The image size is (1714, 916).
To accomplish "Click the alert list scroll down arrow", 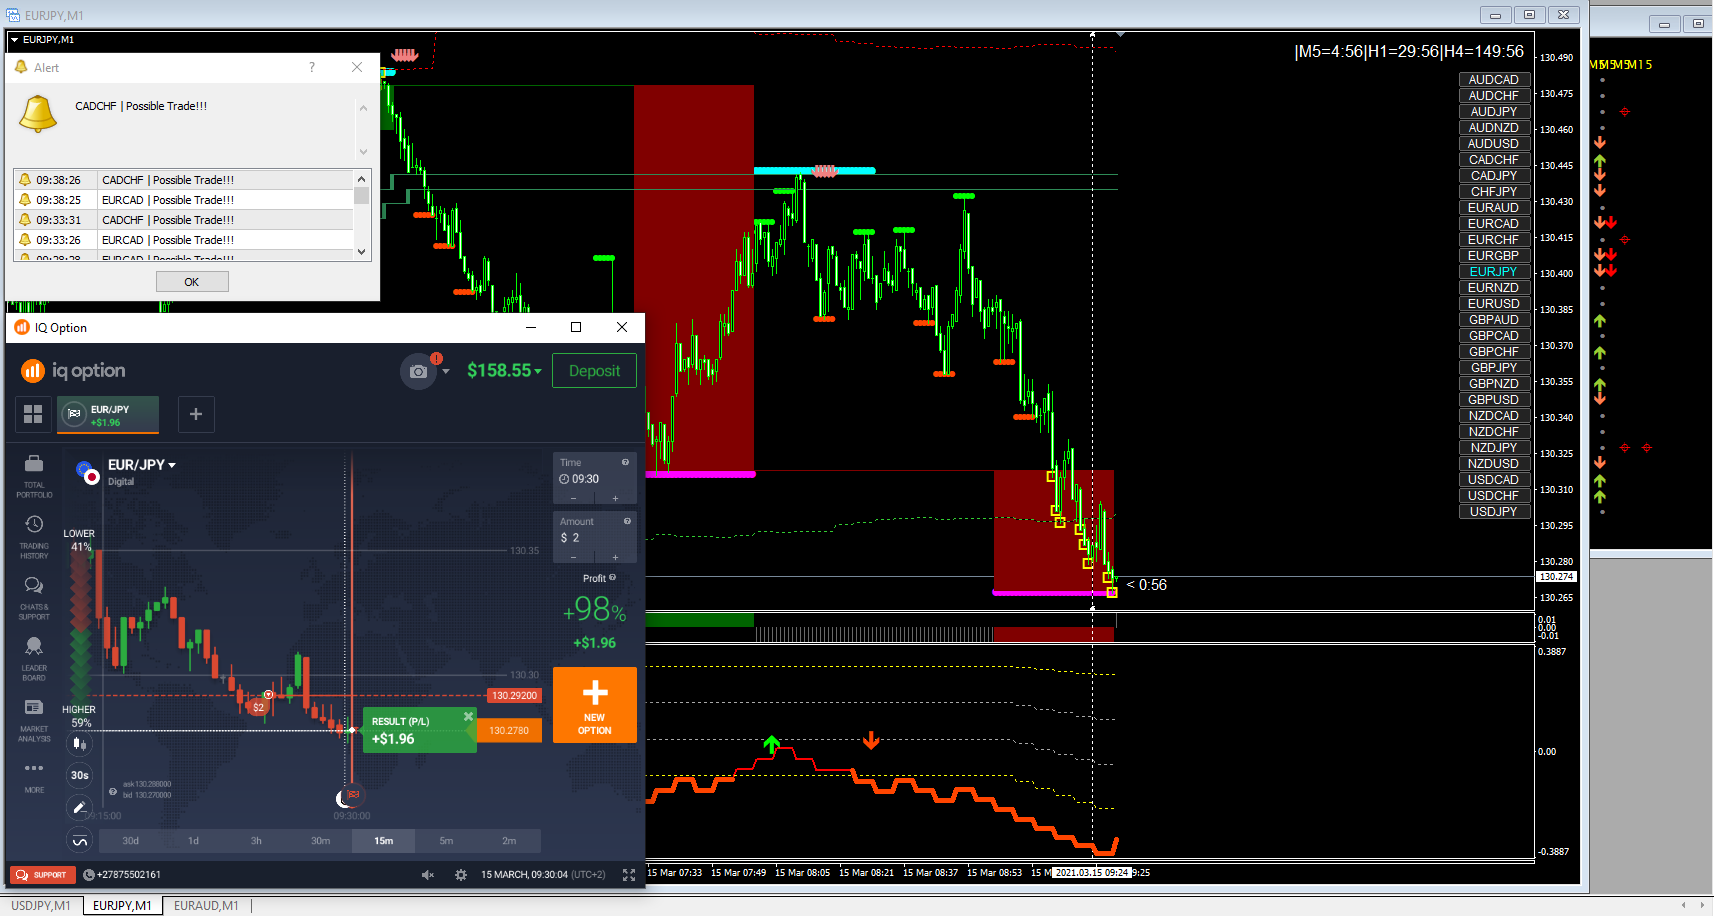I will [x=362, y=252].
